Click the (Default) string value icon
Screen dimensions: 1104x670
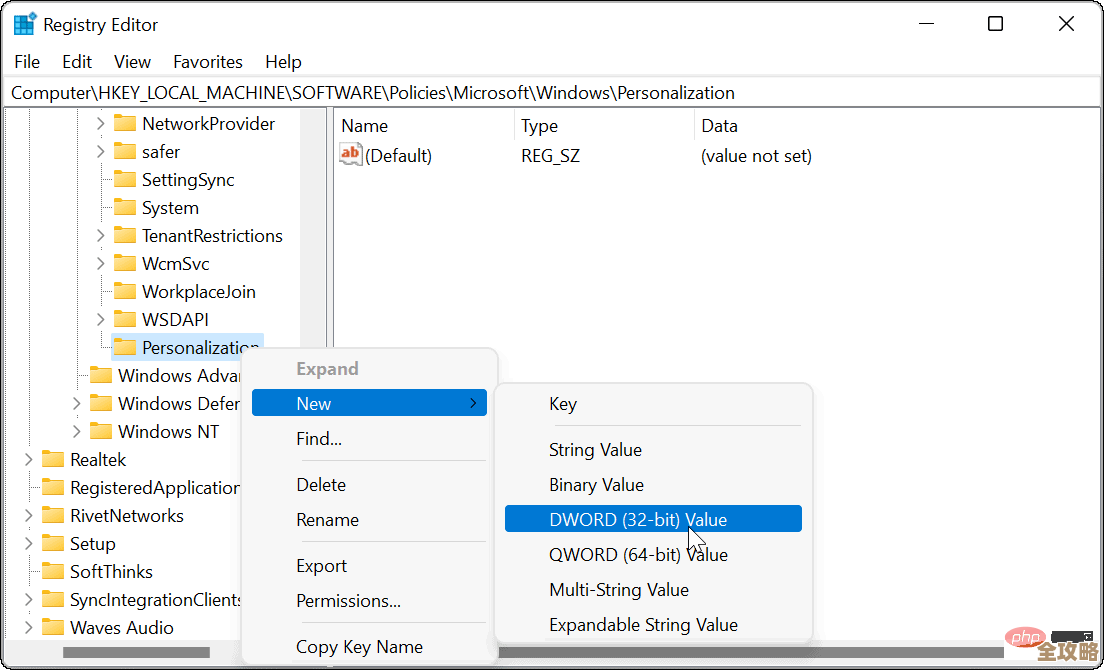click(x=352, y=155)
